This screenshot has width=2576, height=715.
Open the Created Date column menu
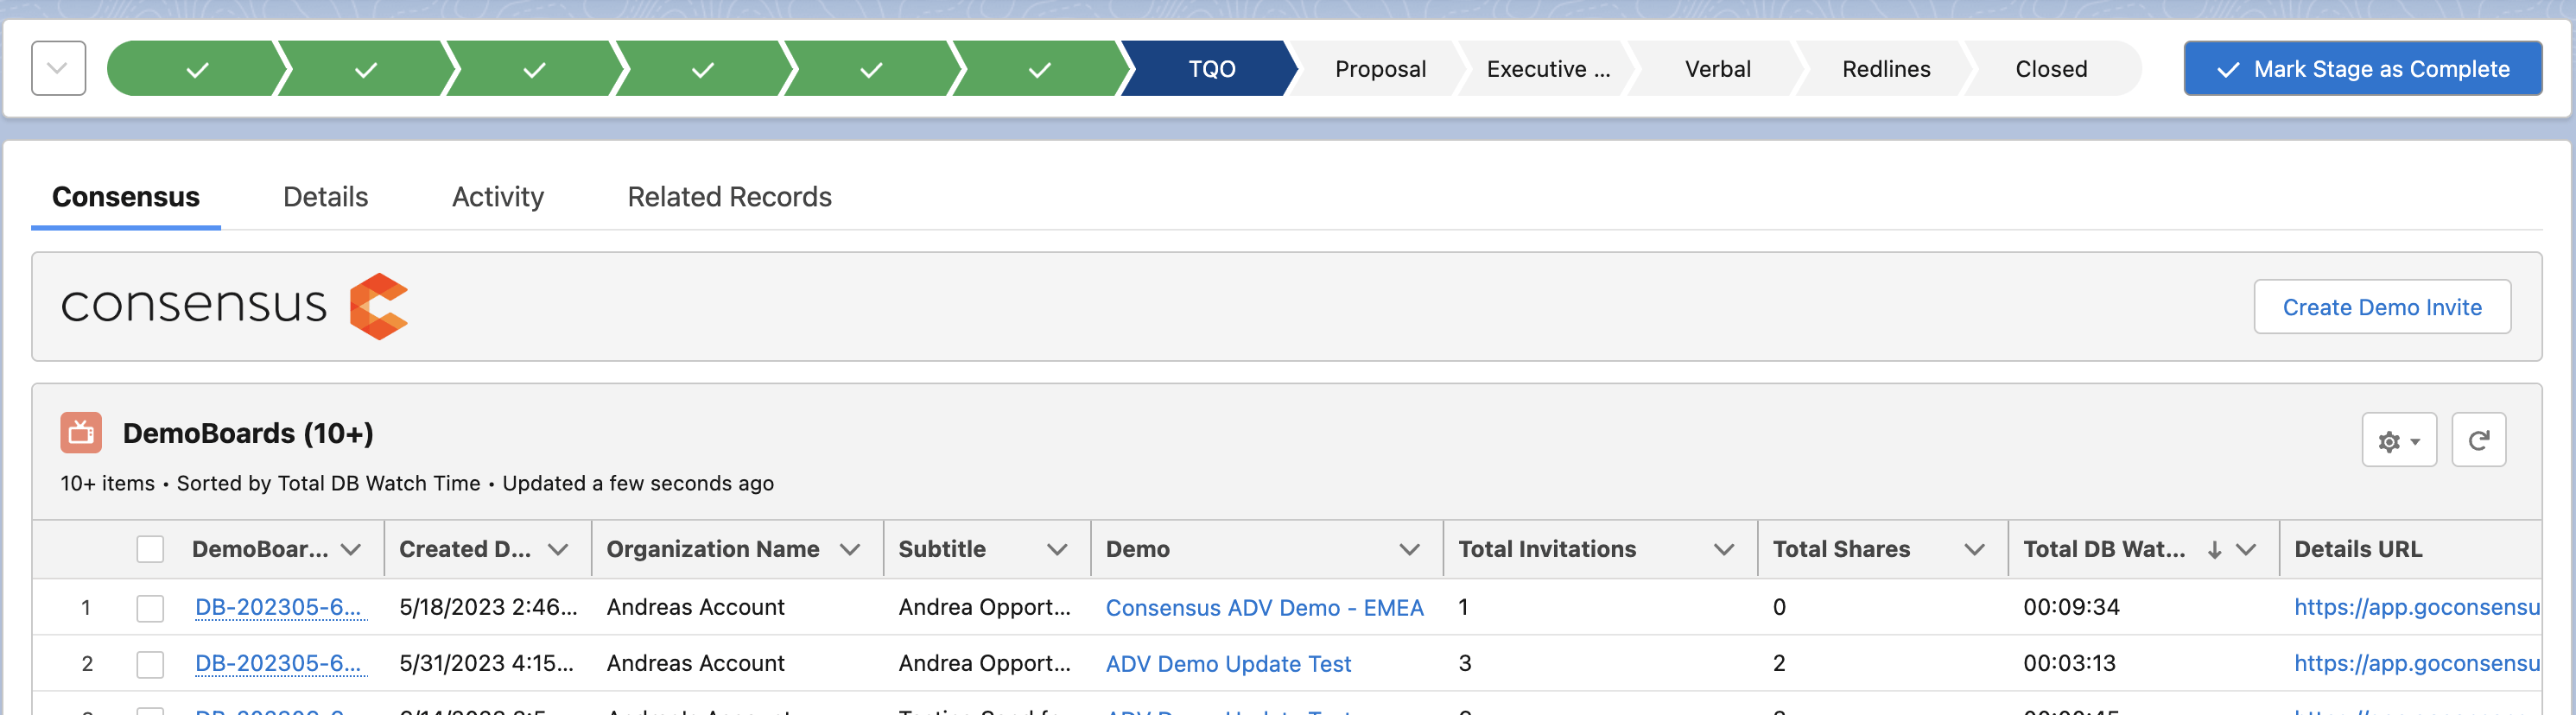558,549
